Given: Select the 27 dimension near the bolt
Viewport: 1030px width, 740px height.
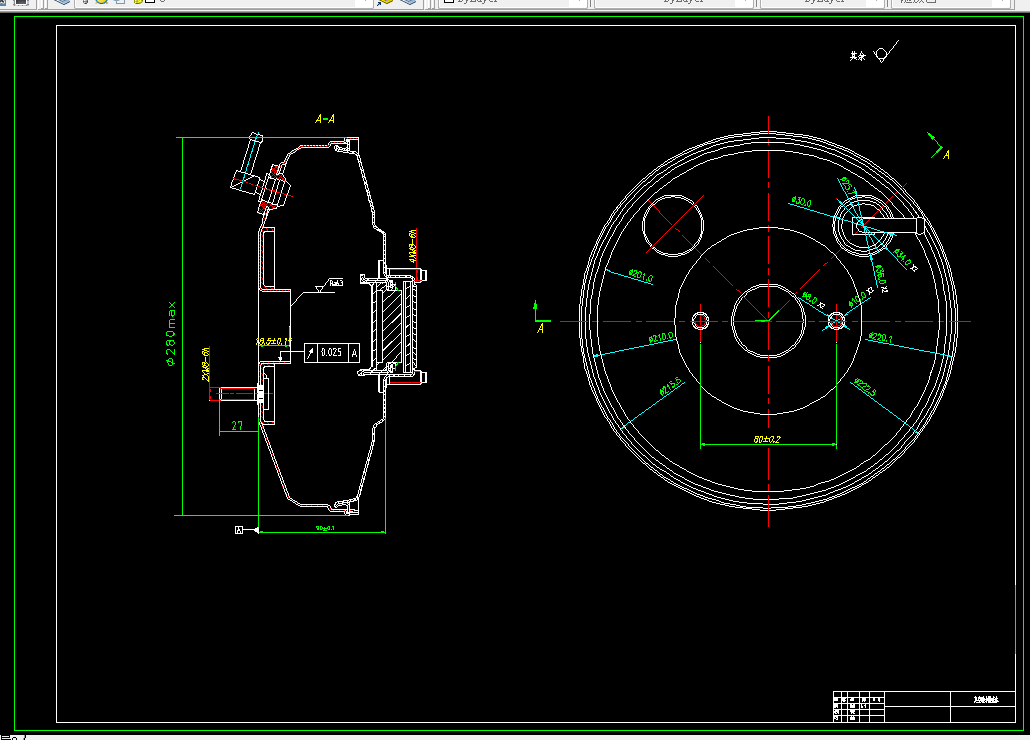Looking at the screenshot, I should coord(237,426).
